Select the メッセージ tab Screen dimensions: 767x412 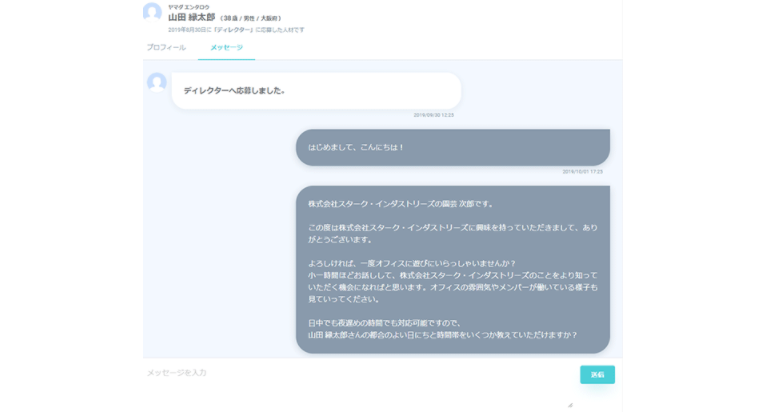[226, 47]
